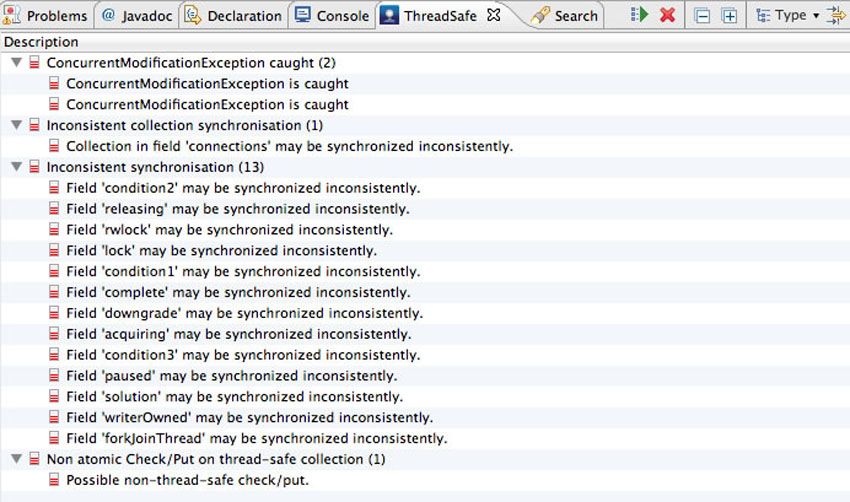
Task: Click red icon beside 'connections' collection finding
Action: click(x=54, y=146)
